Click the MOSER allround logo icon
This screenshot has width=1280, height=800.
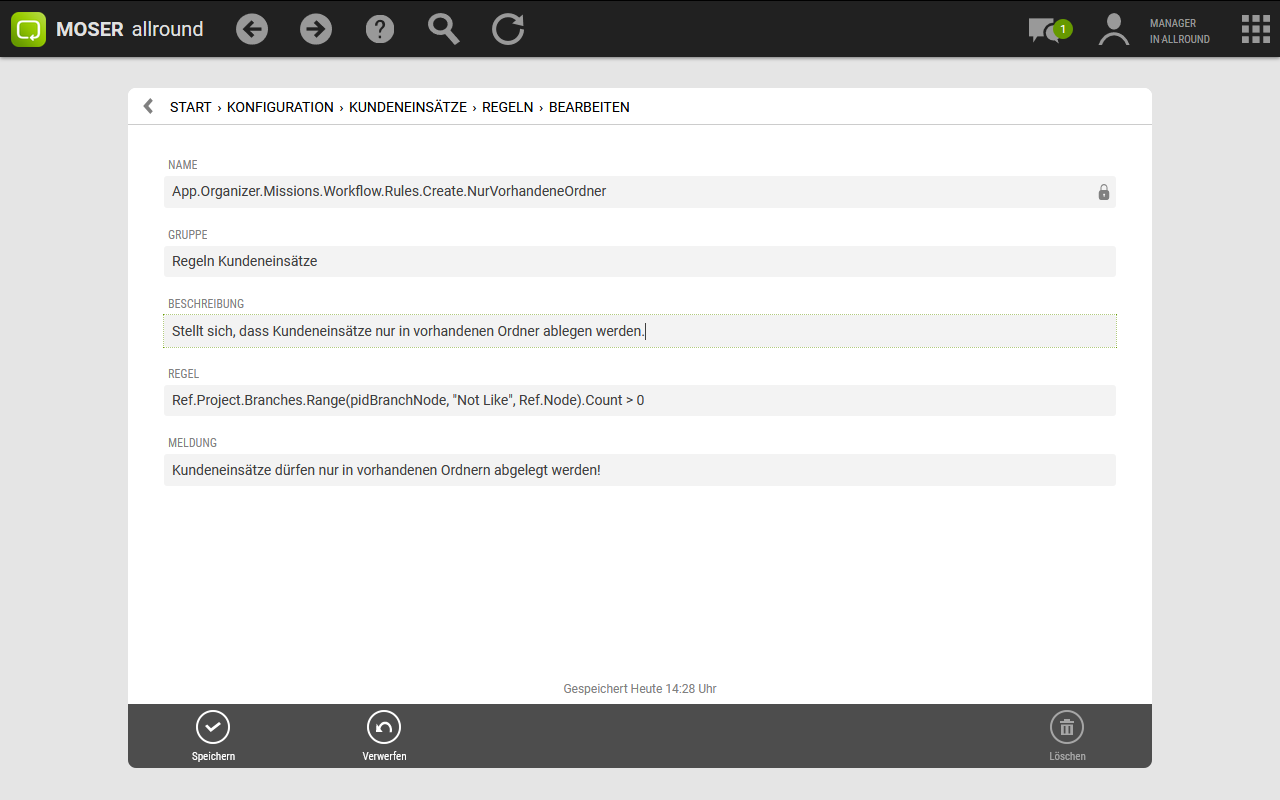pos(29,29)
